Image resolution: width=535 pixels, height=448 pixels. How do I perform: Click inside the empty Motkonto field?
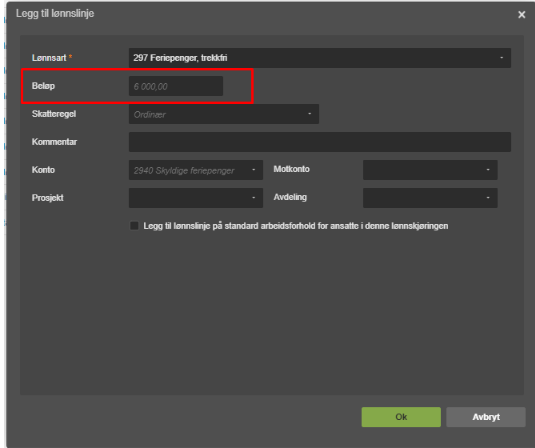423,170
